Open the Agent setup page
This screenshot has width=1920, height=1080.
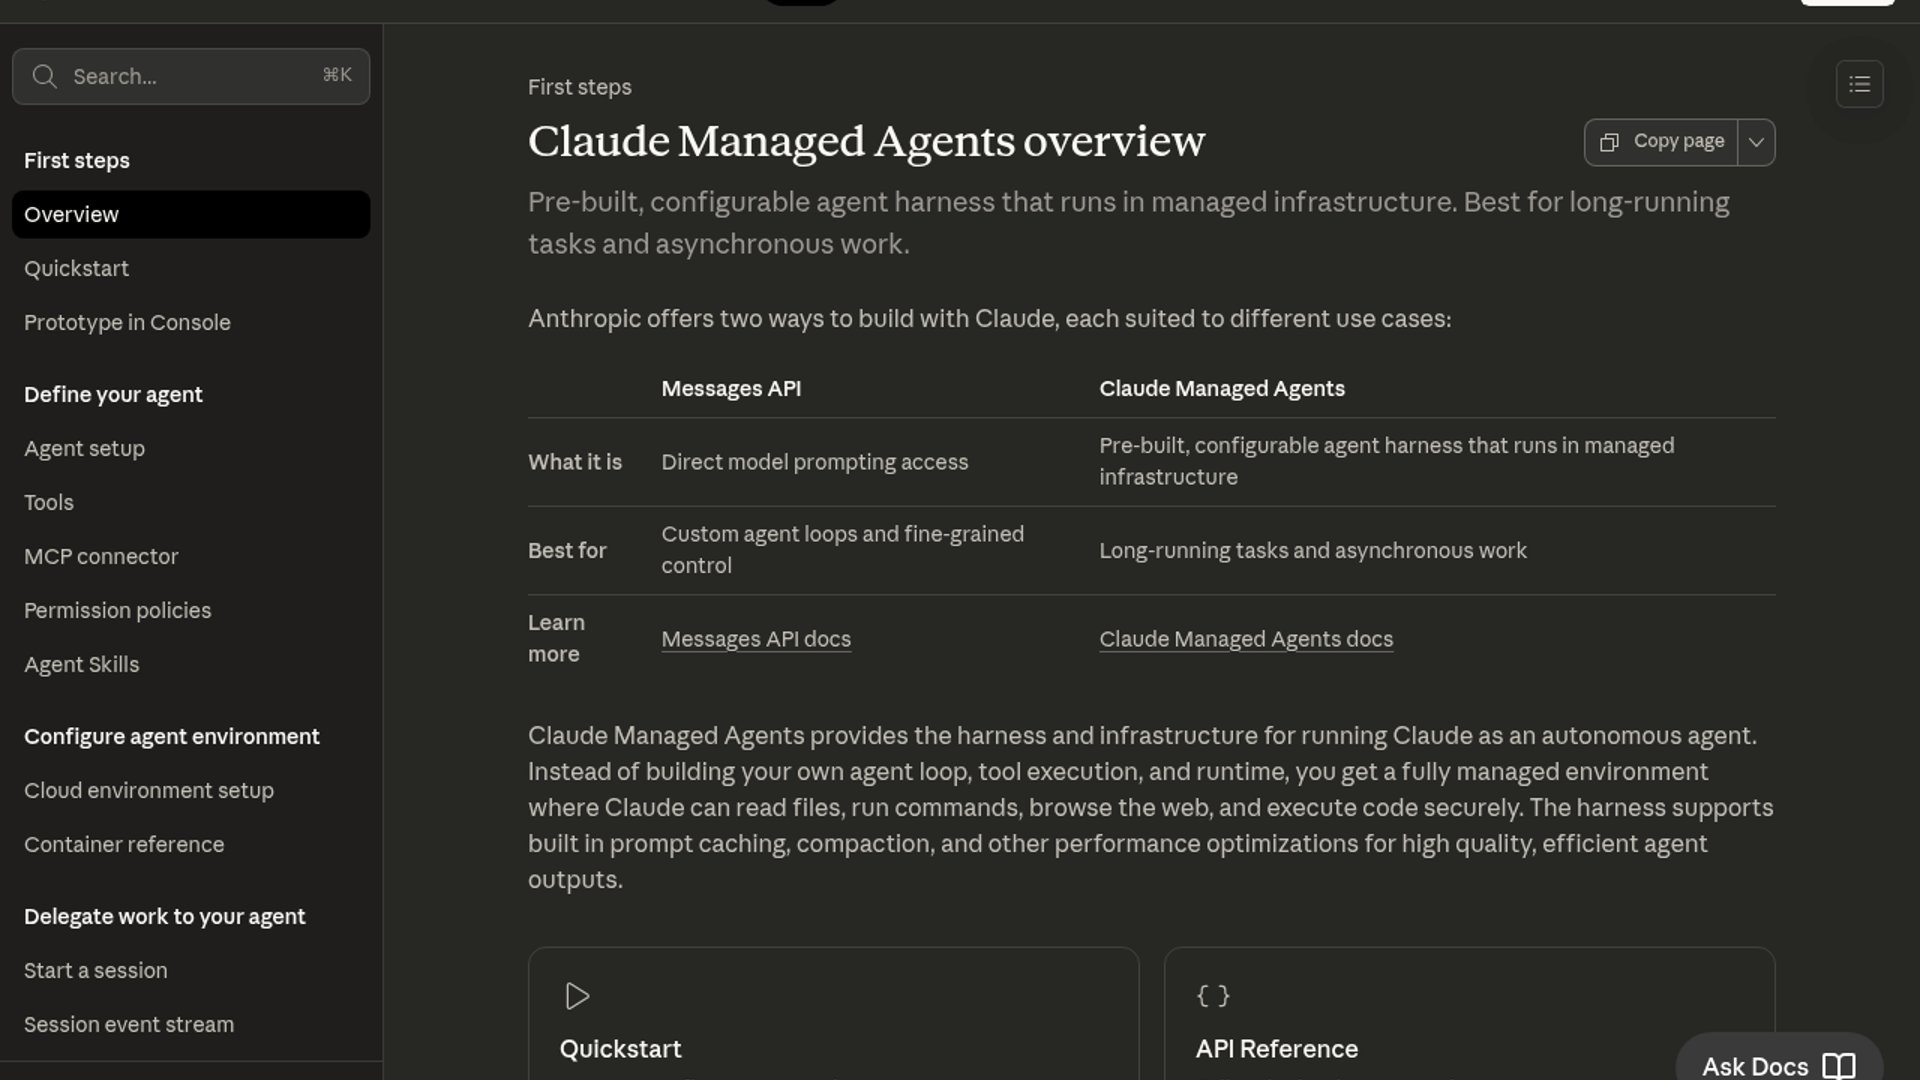tap(84, 448)
